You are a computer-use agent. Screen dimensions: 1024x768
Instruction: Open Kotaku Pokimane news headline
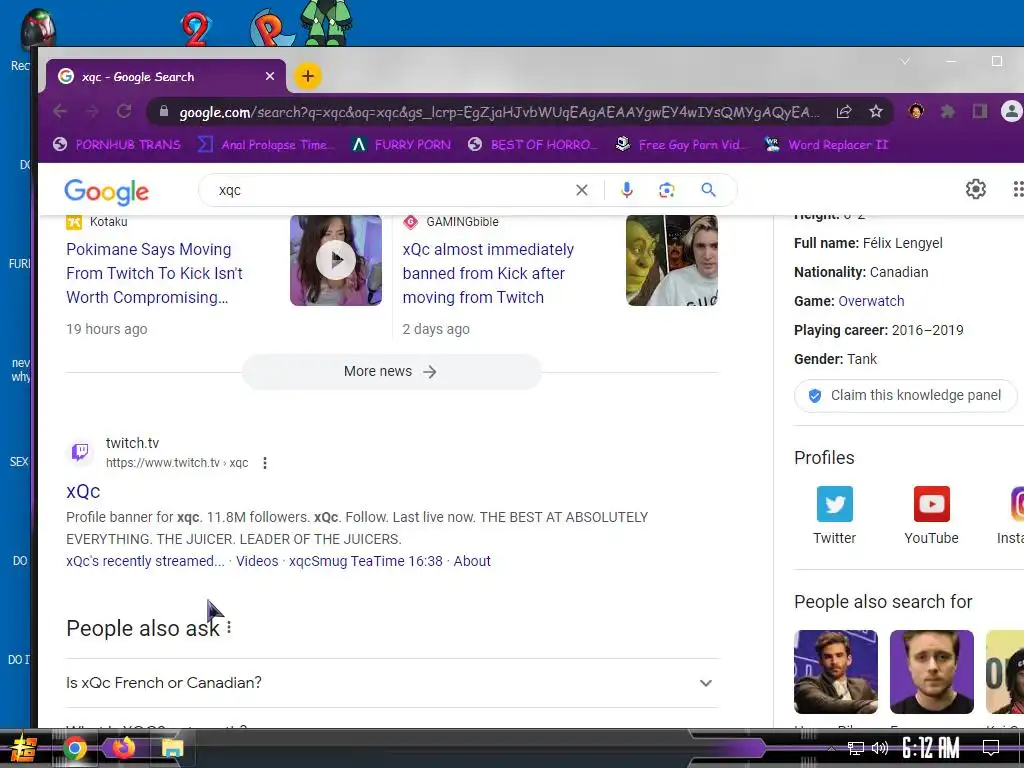click(x=154, y=273)
